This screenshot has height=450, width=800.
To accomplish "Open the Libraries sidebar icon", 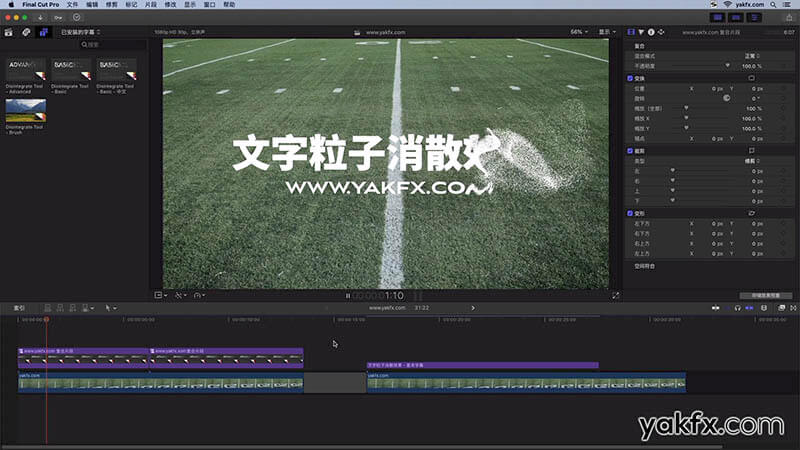I will tap(9, 32).
